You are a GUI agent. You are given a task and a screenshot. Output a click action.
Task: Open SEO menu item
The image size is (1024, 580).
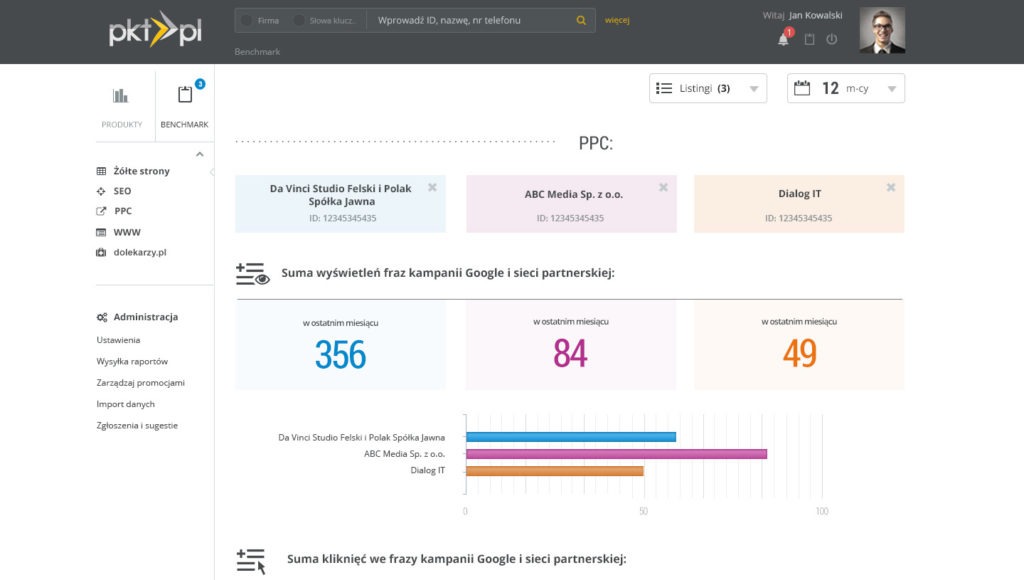(x=122, y=191)
